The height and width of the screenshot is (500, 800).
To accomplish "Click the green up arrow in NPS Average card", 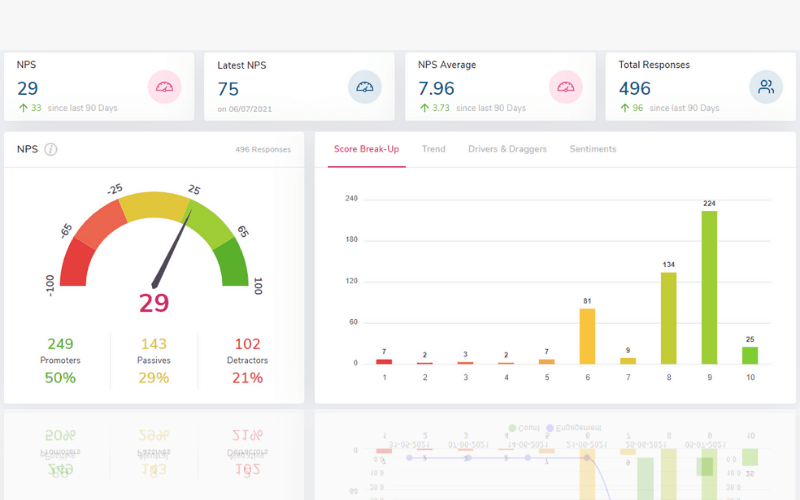I will pos(424,108).
